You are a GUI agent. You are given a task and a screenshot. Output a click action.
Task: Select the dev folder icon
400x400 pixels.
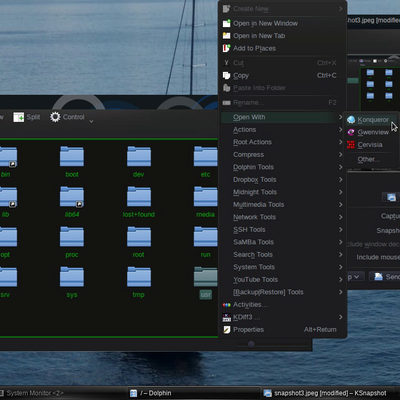pos(139,156)
